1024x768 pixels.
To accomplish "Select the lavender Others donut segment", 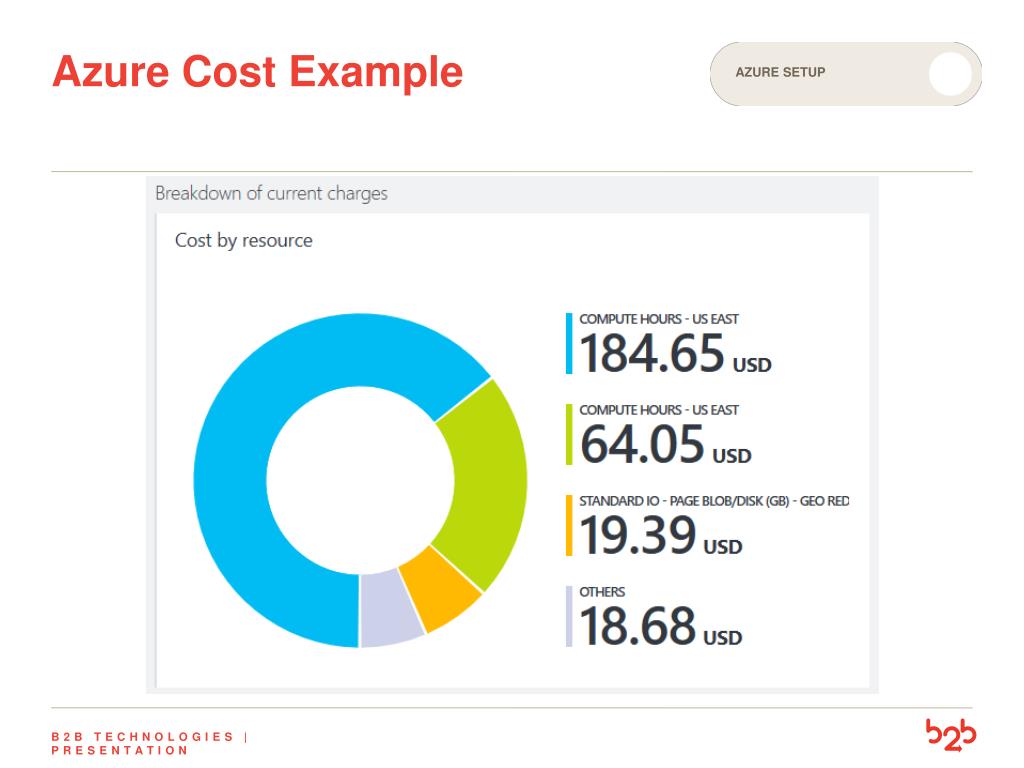I will (x=389, y=609).
